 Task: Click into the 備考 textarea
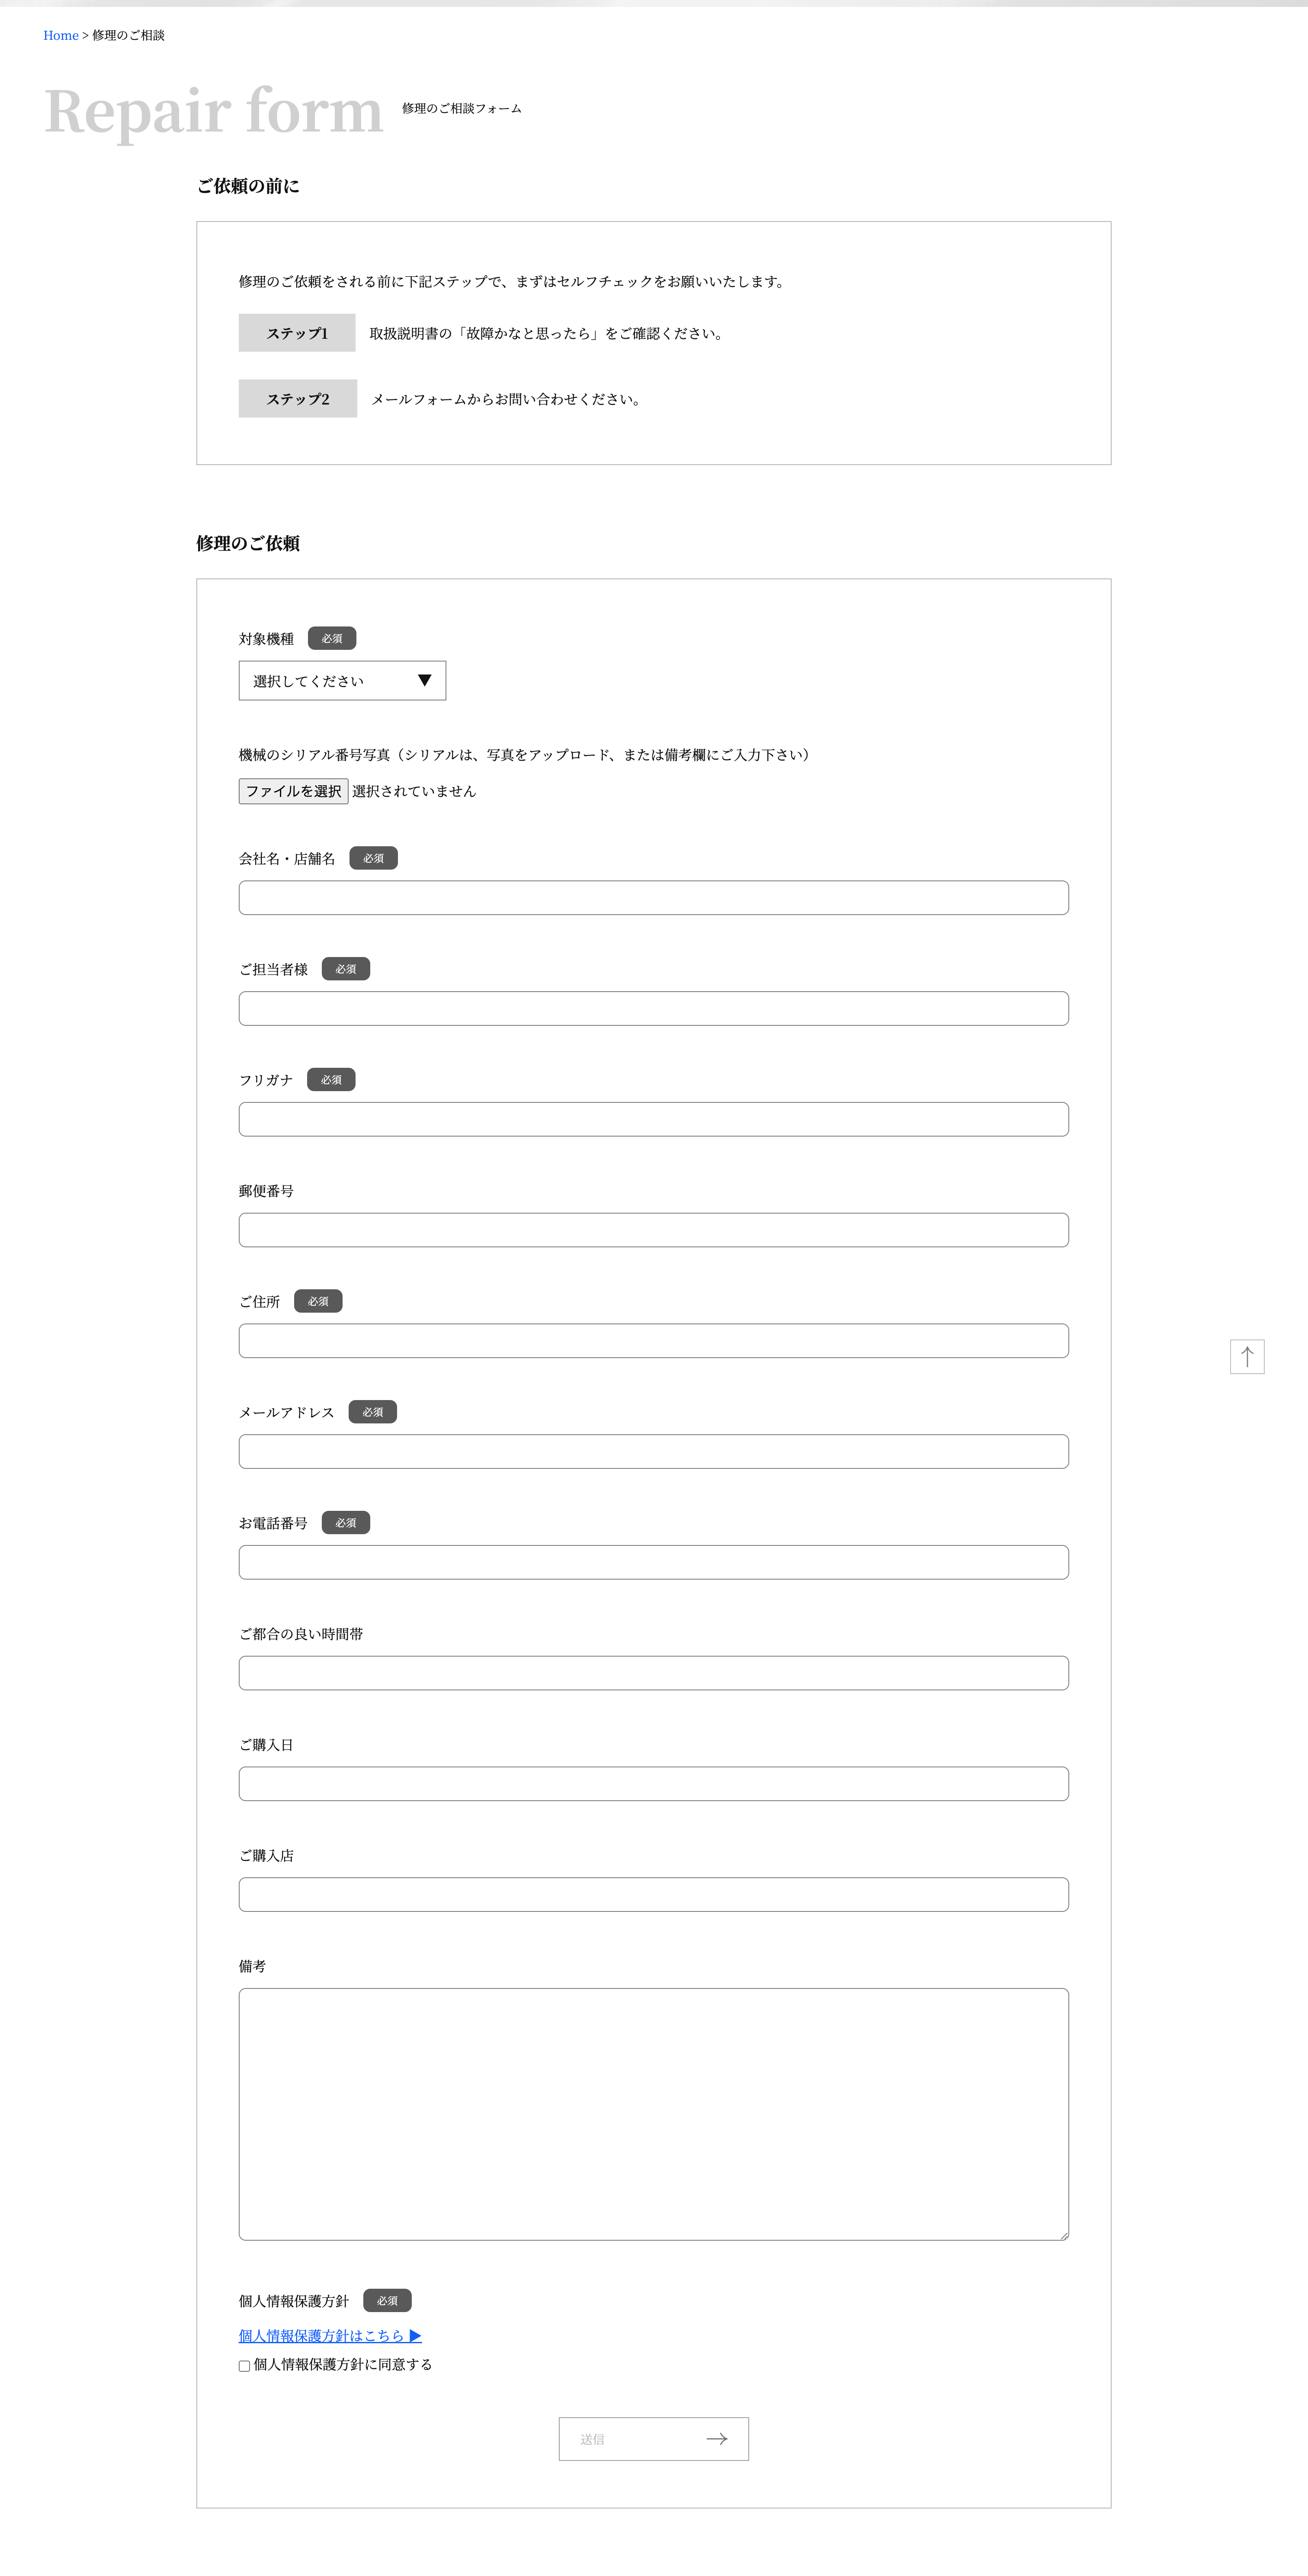tap(654, 2114)
